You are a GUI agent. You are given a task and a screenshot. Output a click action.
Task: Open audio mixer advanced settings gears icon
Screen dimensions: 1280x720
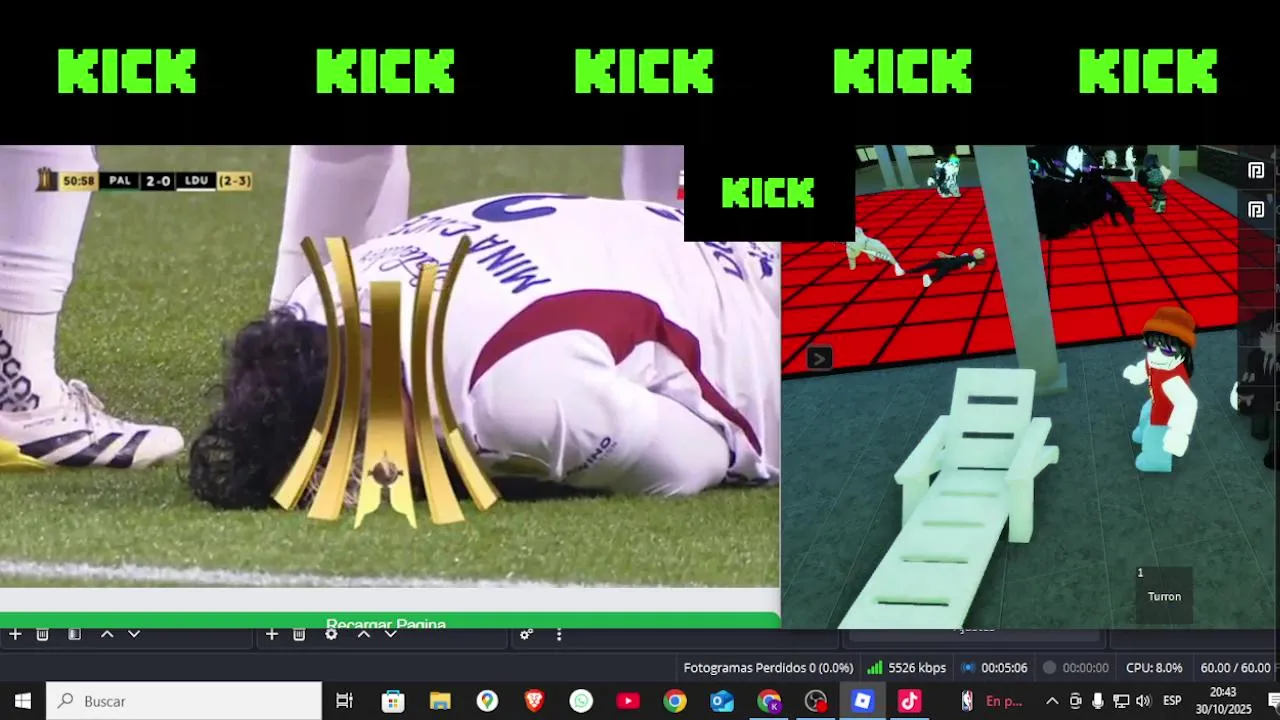click(x=526, y=634)
